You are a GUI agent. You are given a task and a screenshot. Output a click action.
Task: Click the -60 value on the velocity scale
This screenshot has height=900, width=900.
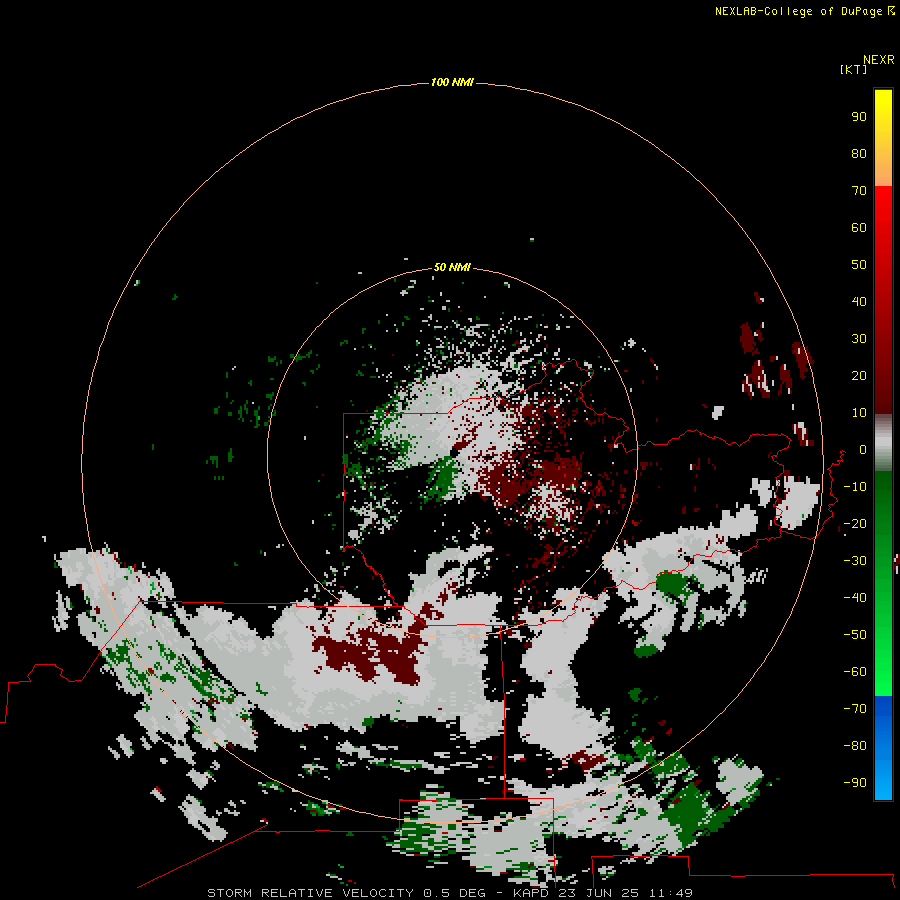855,672
